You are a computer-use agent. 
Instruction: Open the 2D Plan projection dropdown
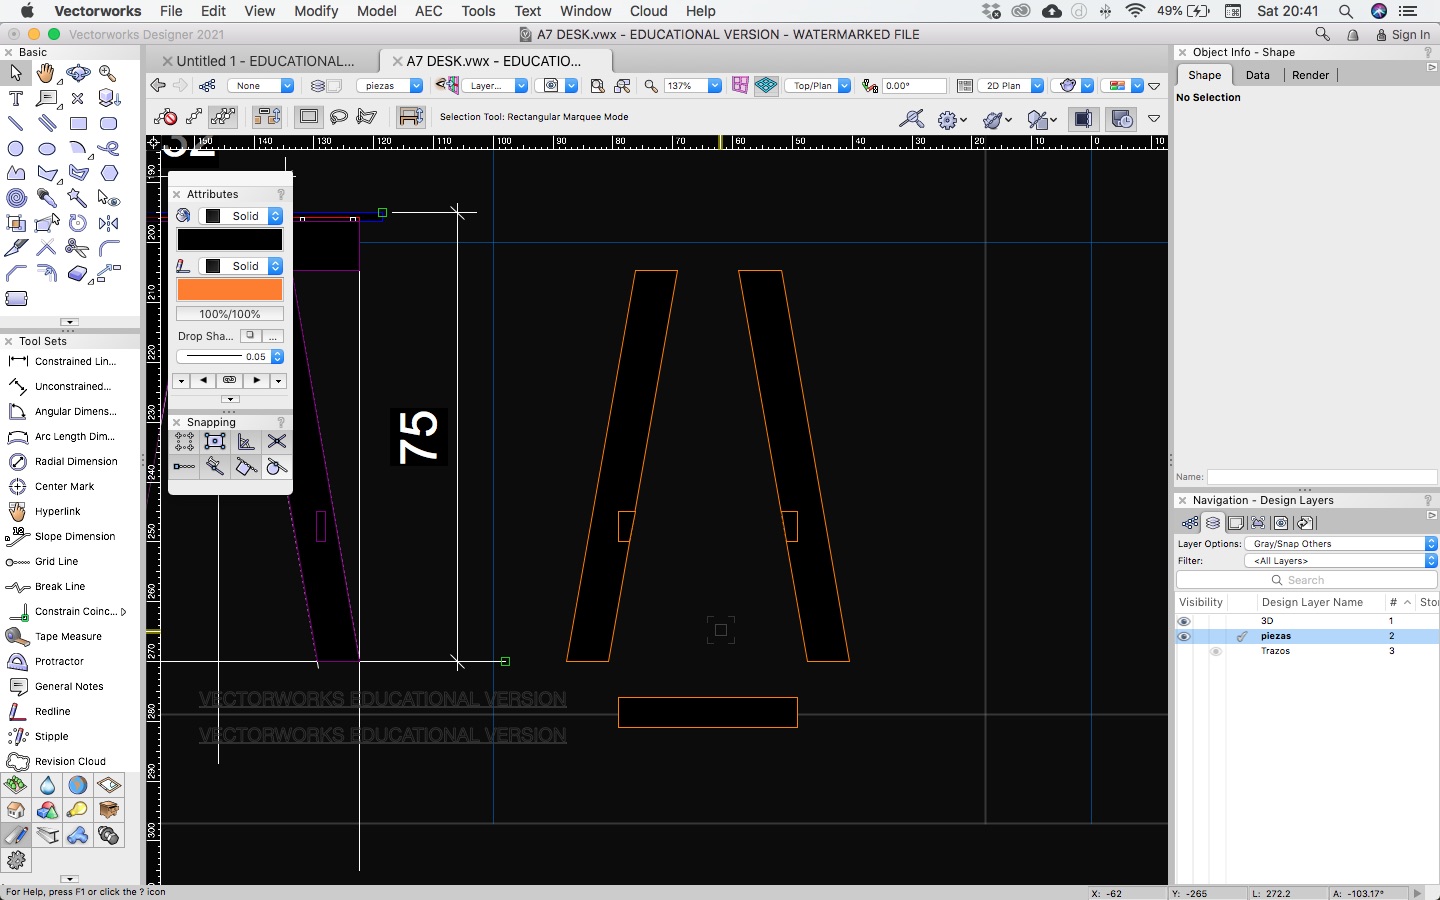(x=1011, y=86)
